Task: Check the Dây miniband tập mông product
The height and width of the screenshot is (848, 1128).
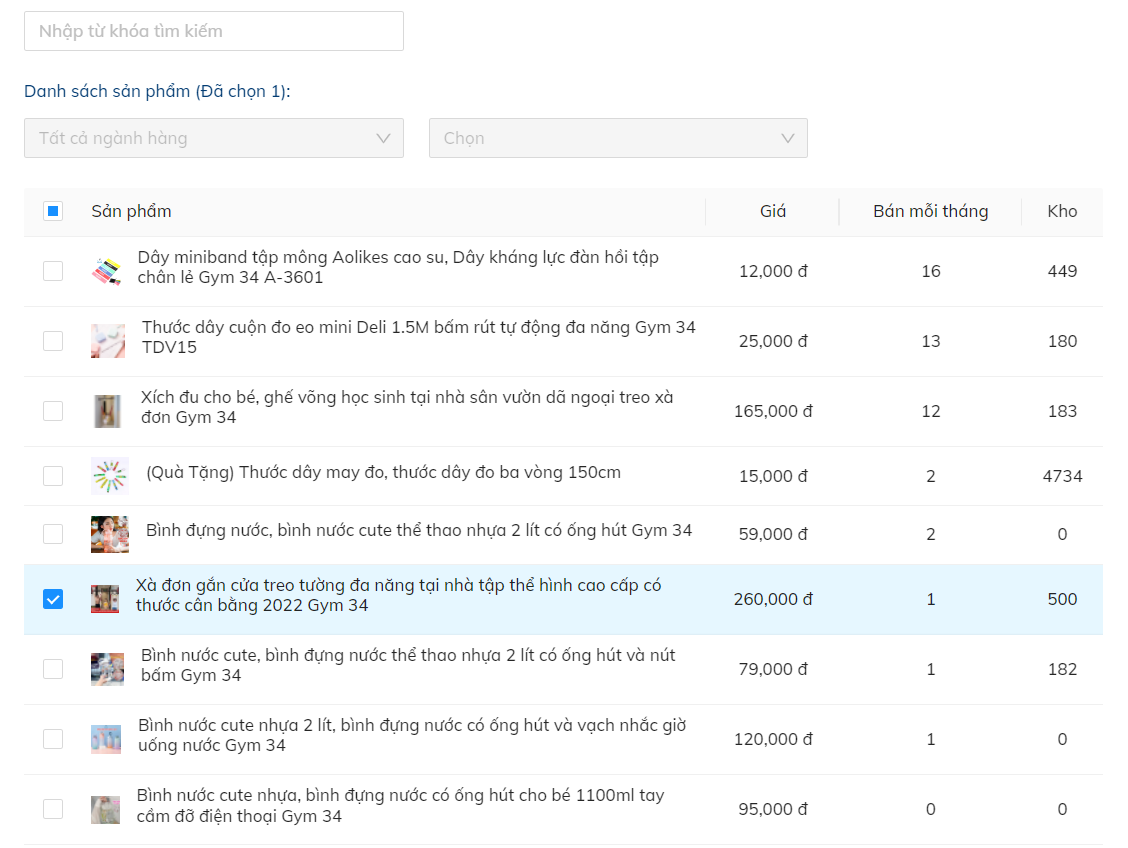Action: [x=53, y=271]
